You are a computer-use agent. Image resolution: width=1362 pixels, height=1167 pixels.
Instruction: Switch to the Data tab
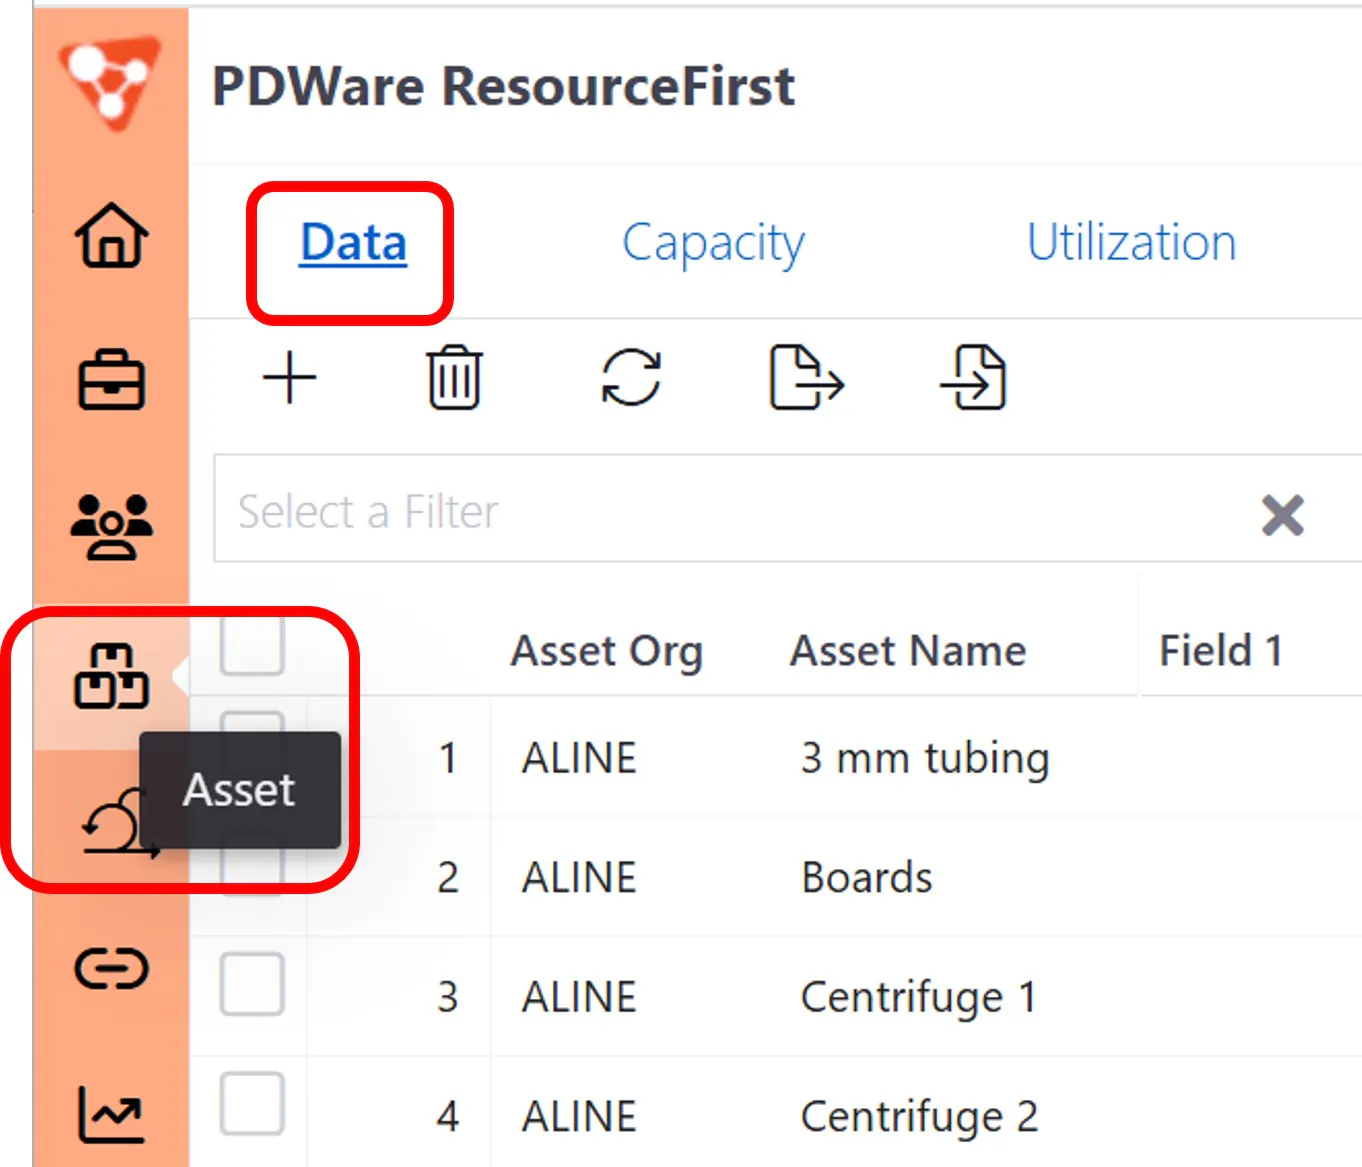click(x=353, y=243)
